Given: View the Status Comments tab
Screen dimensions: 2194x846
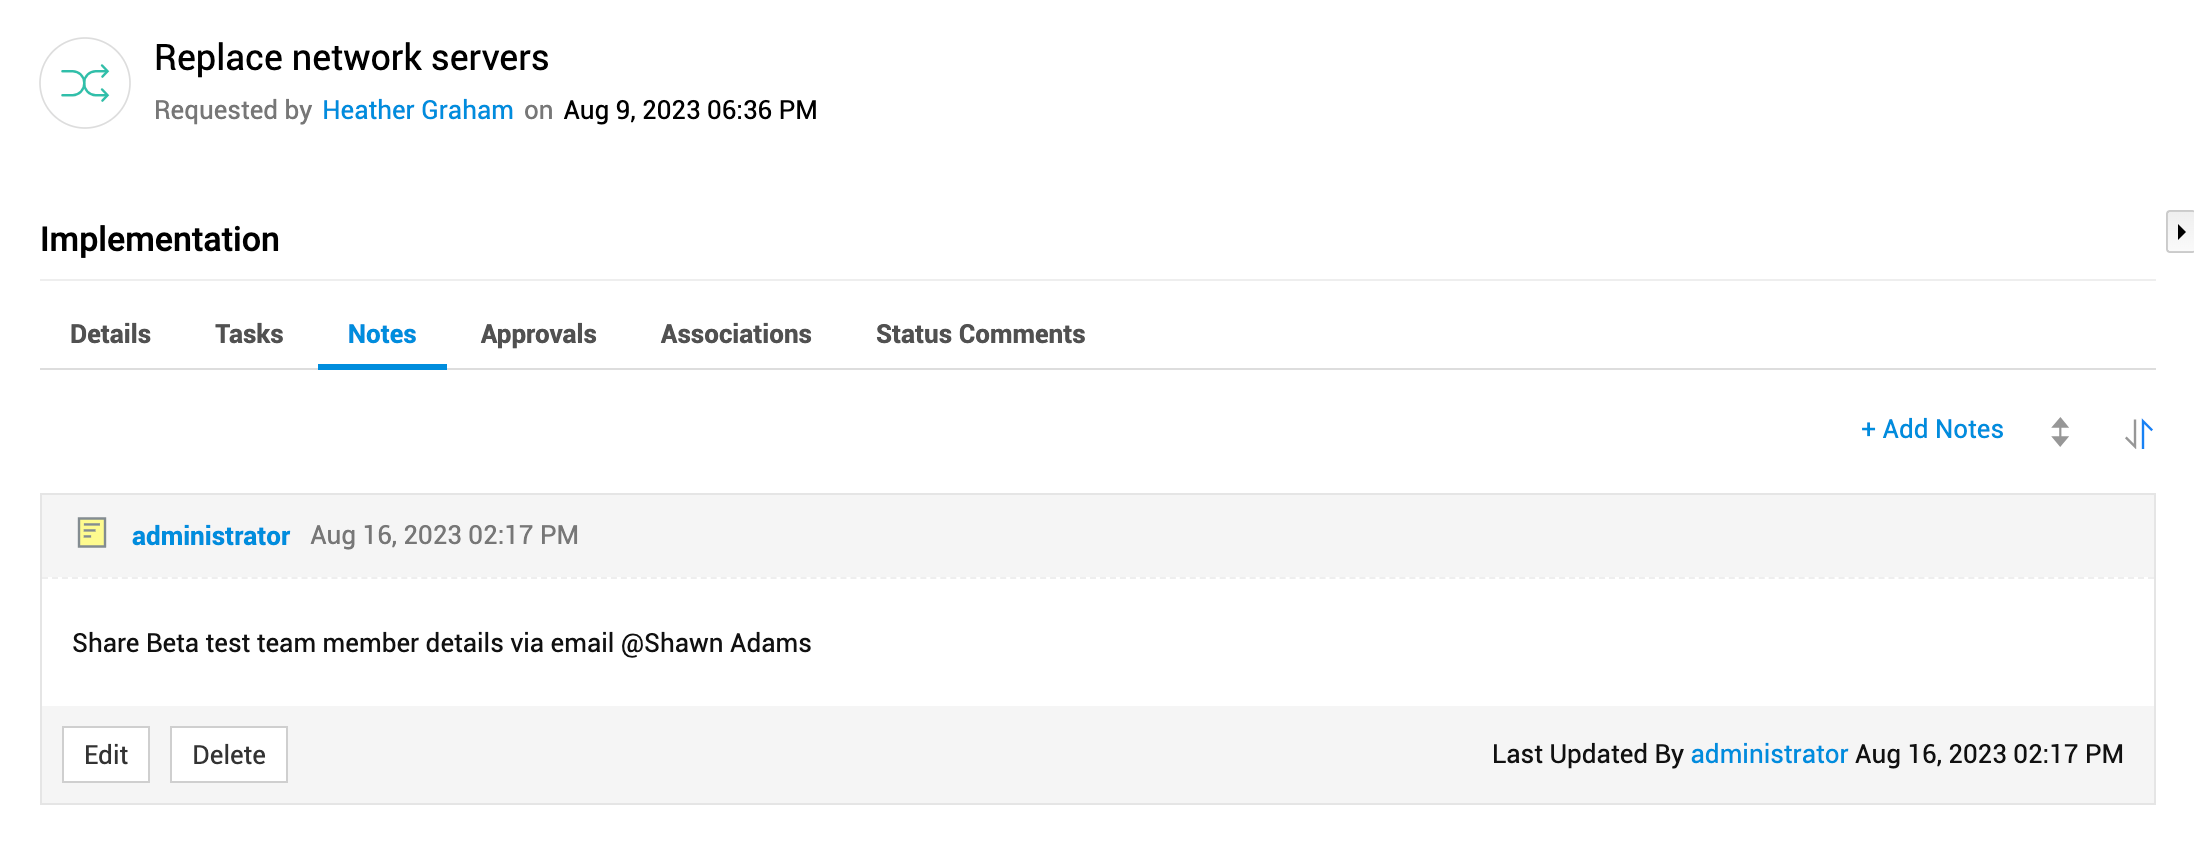Looking at the screenshot, I should [980, 334].
